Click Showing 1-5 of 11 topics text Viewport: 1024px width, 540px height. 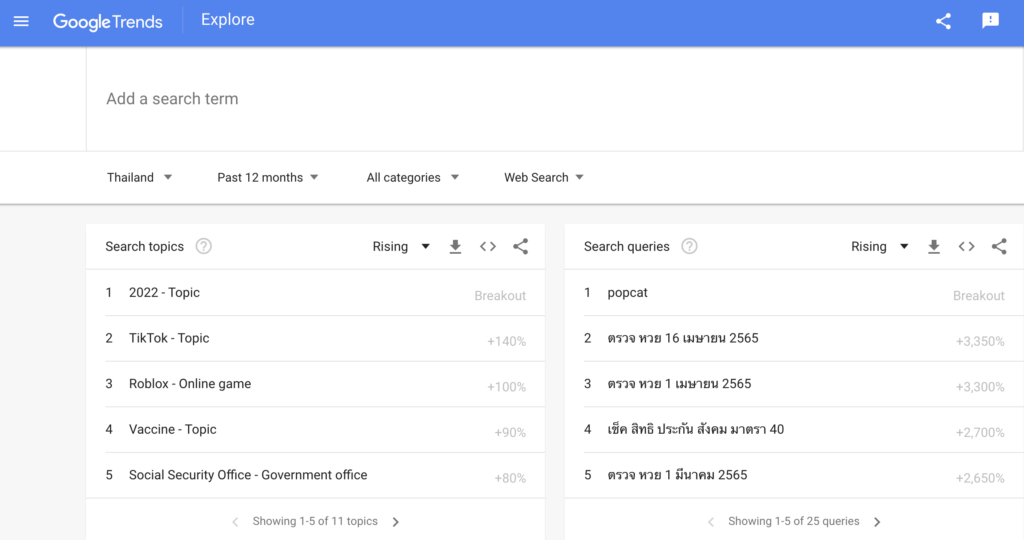click(x=315, y=521)
